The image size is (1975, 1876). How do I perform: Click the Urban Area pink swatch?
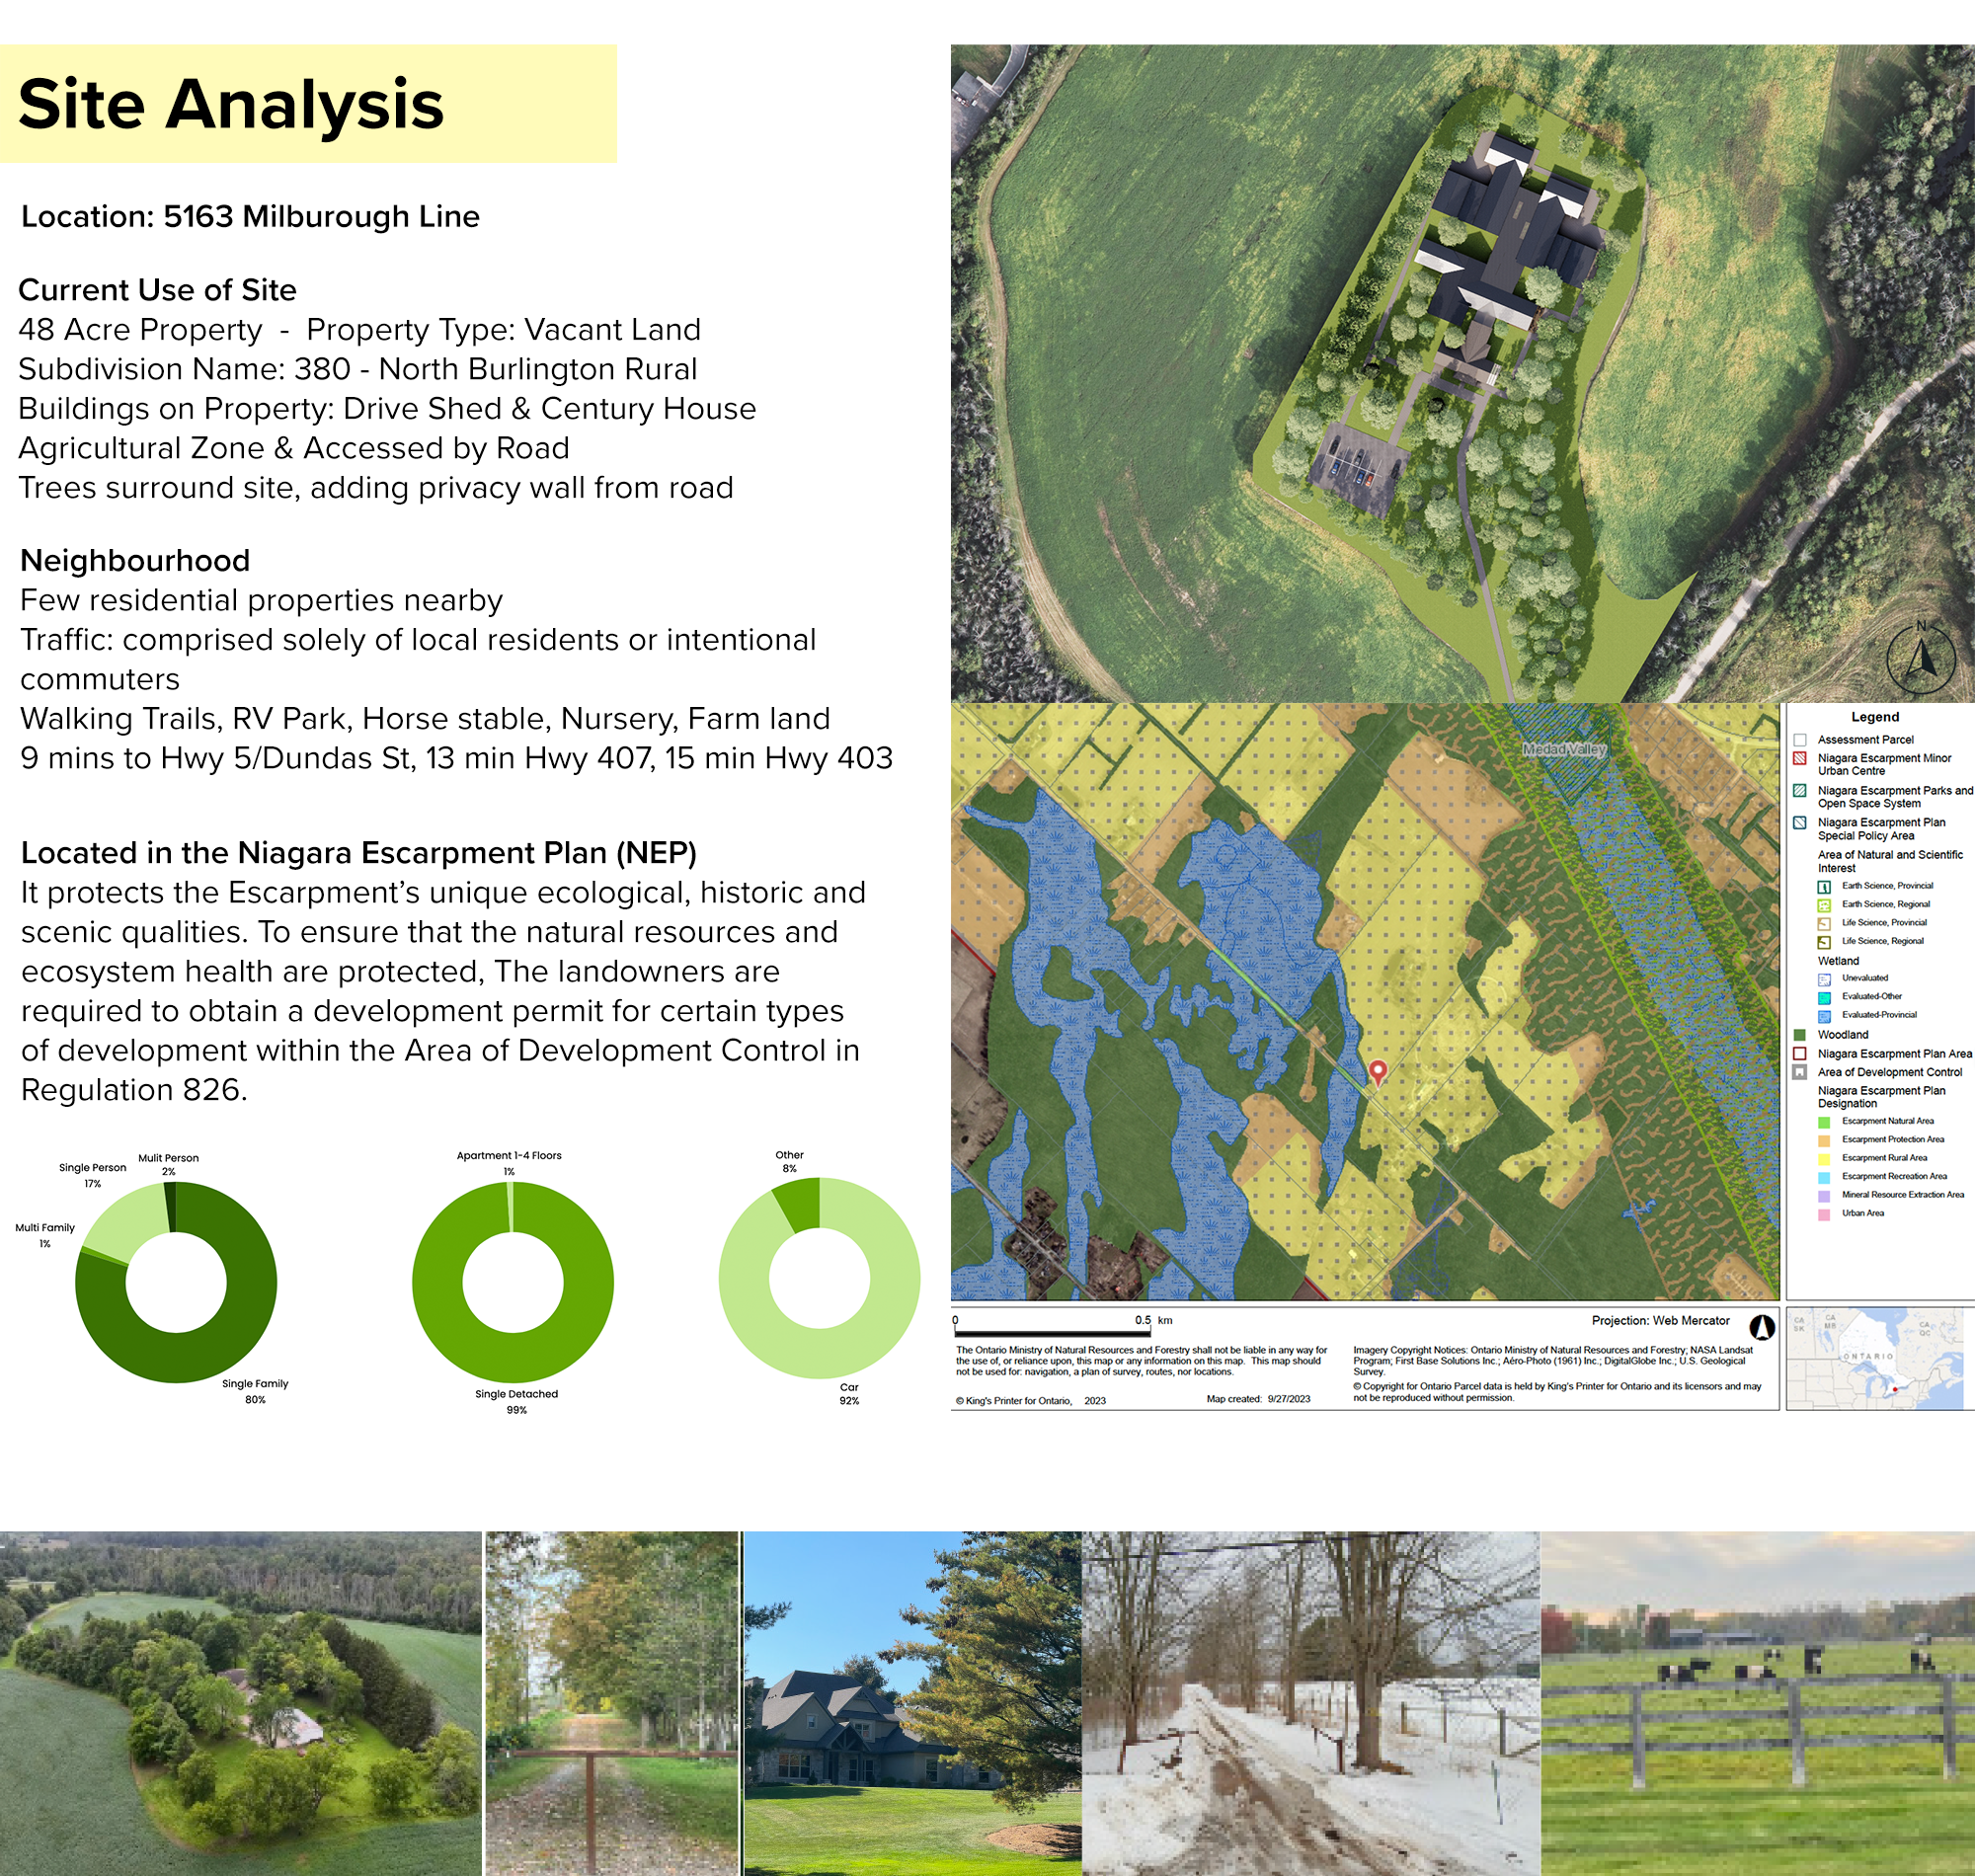pyautogui.click(x=1824, y=1214)
